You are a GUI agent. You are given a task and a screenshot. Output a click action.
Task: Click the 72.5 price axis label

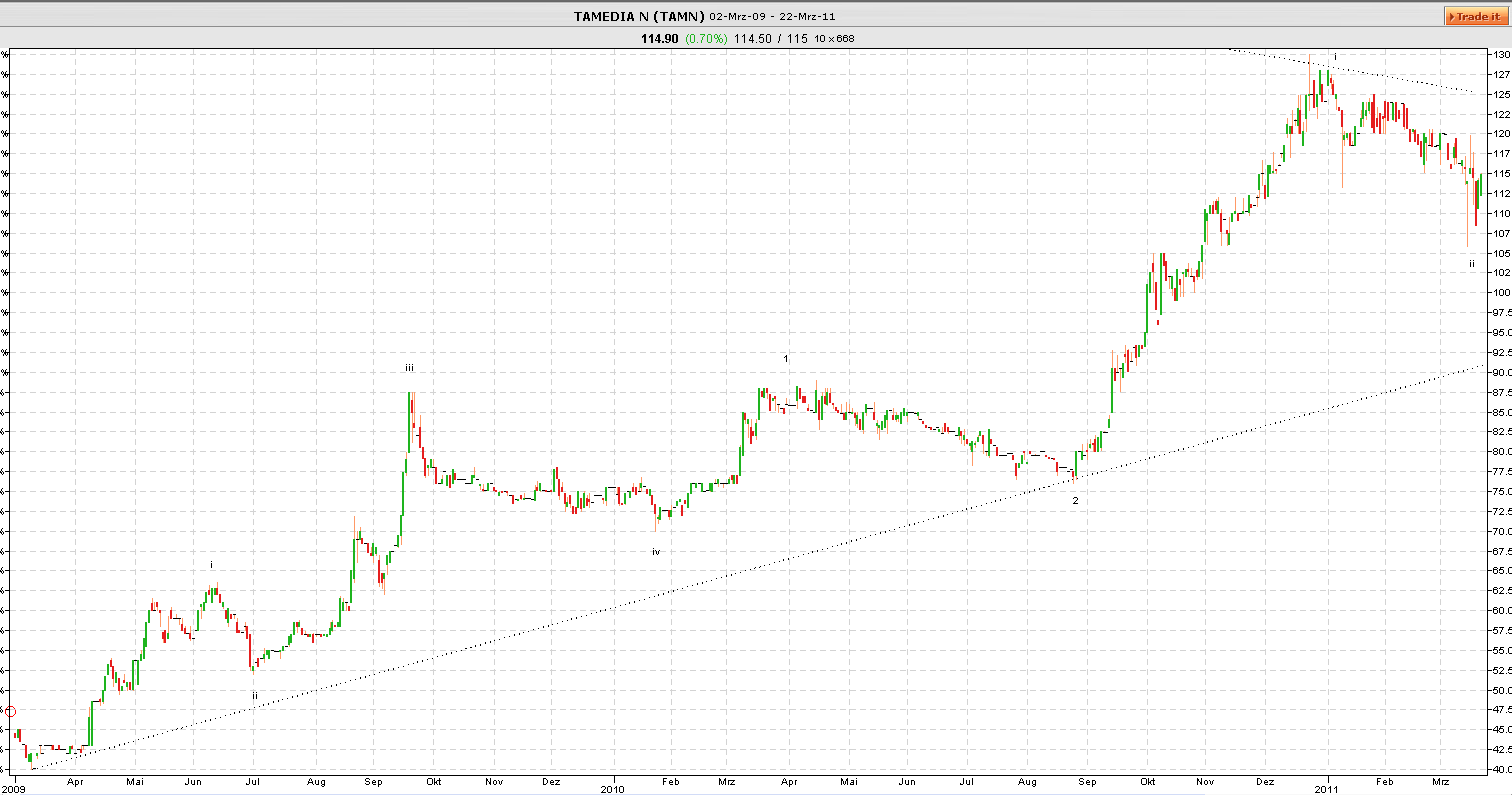(1501, 511)
